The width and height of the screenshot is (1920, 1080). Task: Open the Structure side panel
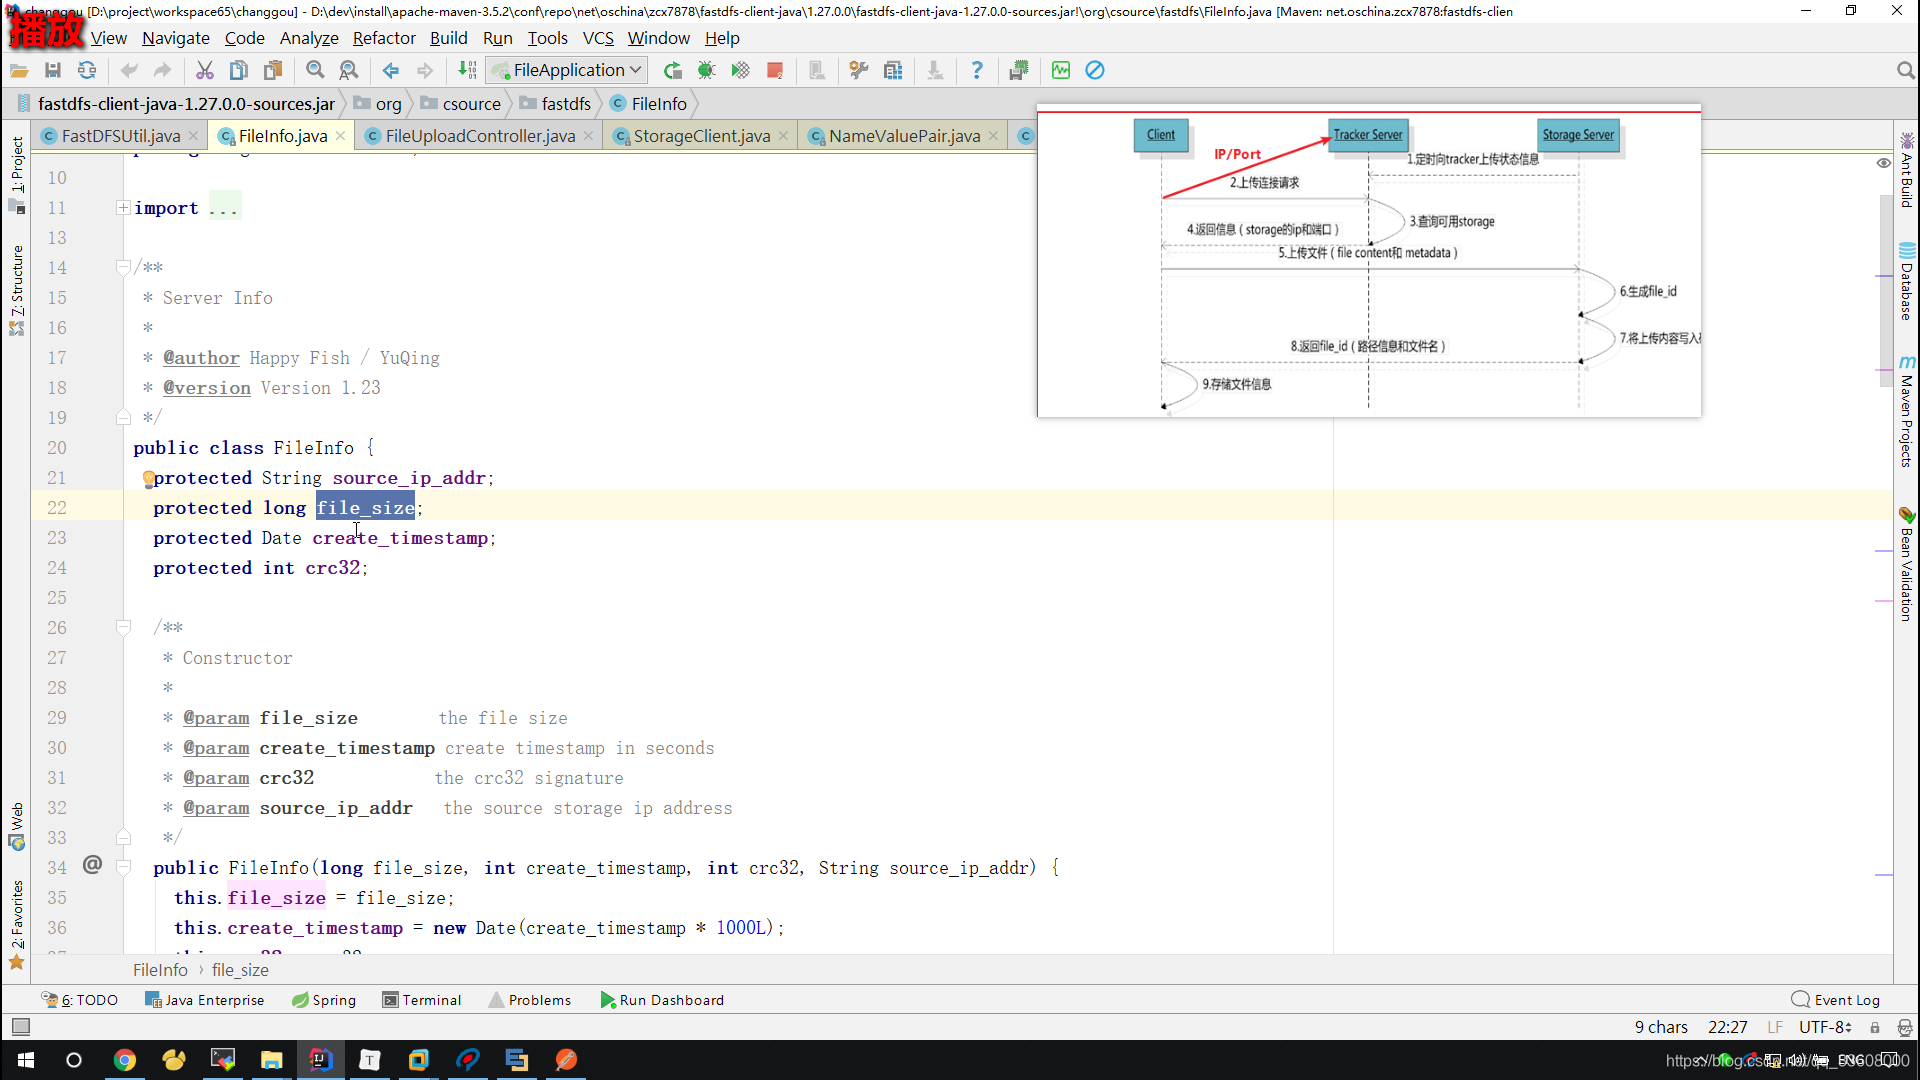click(17, 290)
